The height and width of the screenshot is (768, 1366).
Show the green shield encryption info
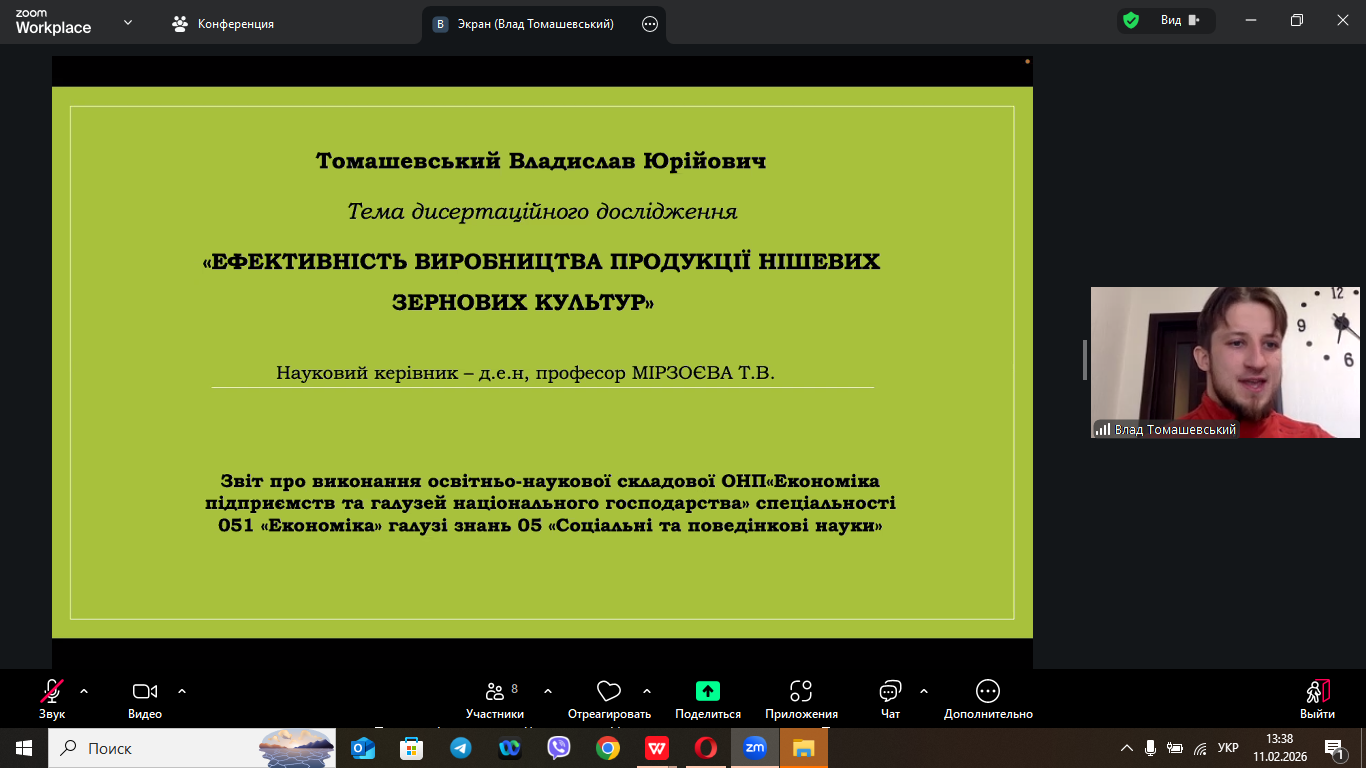pyautogui.click(x=1131, y=21)
